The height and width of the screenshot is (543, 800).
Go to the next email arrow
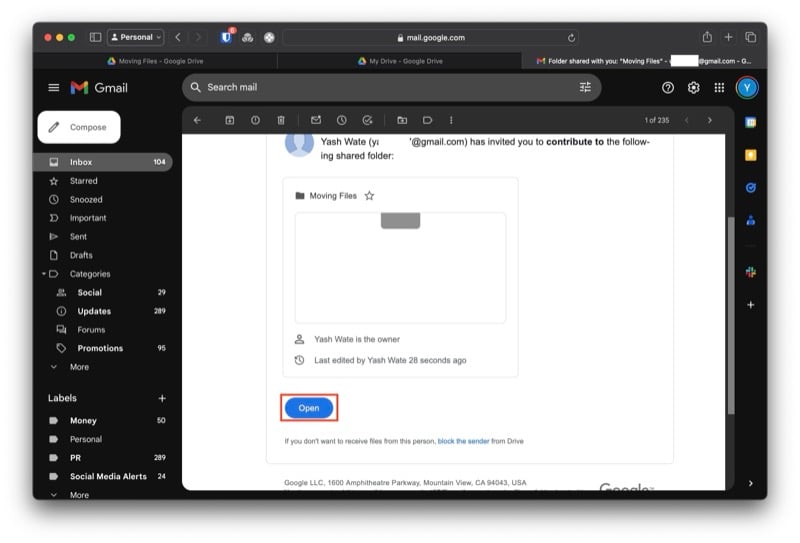(710, 120)
